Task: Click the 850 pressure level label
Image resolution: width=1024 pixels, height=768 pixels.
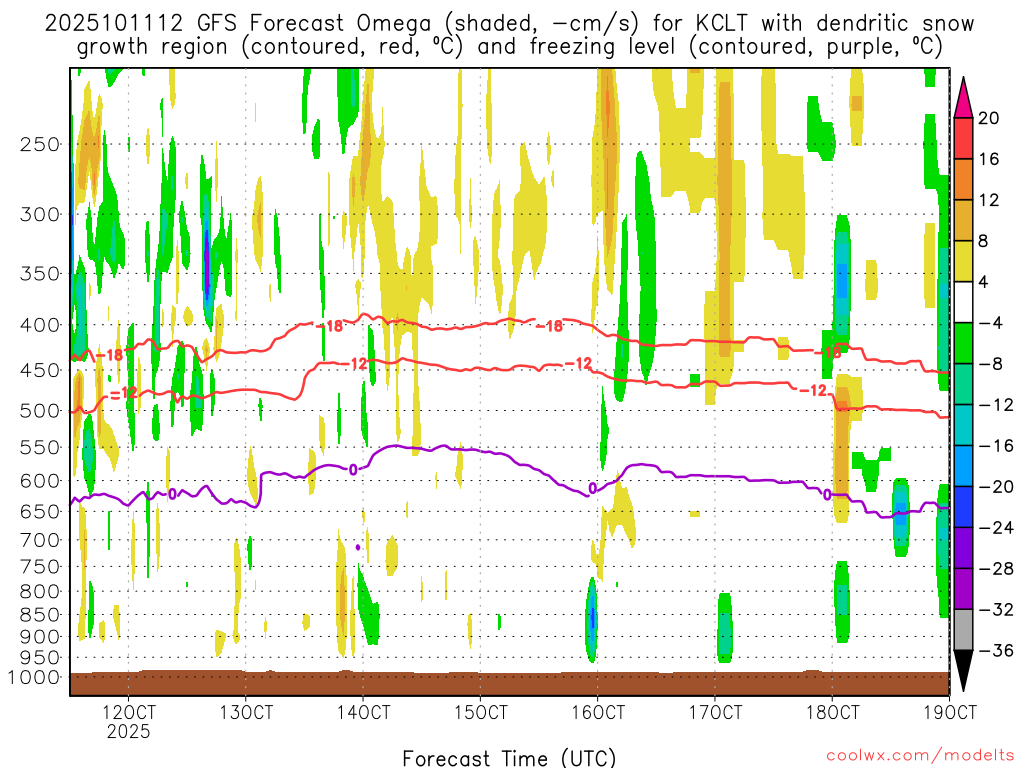Action: pyautogui.click(x=40, y=615)
